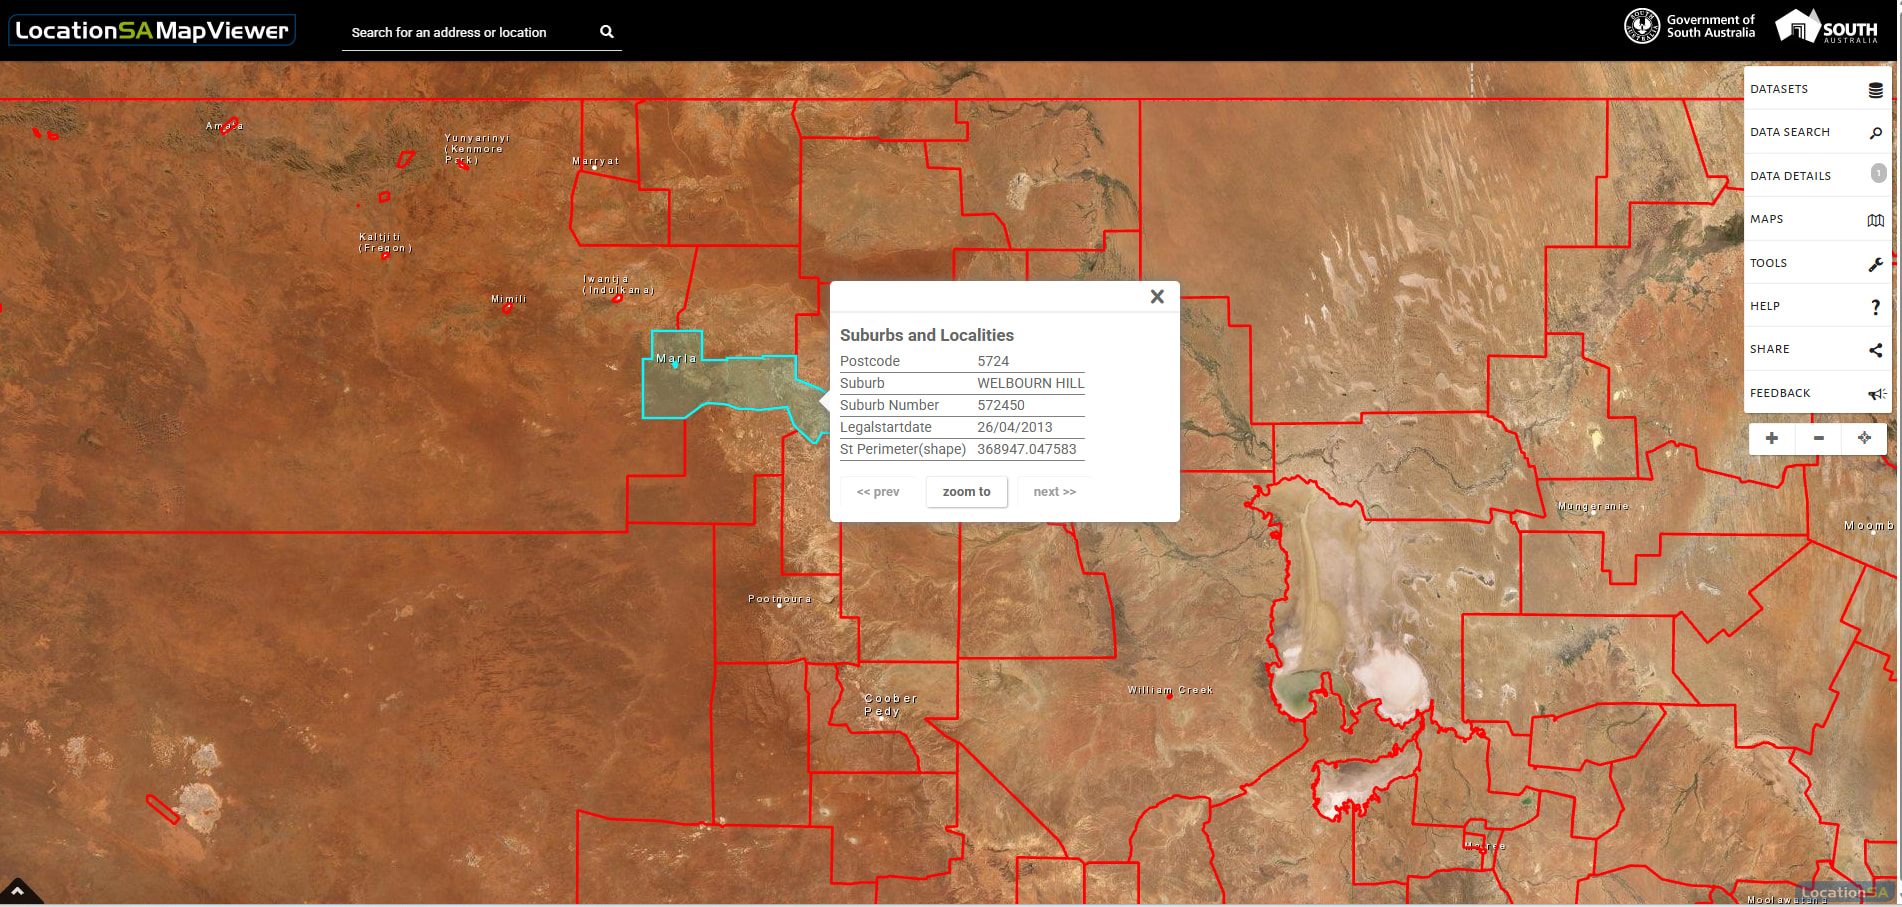Click the pan/recenter crosshair icon below zoom controls
This screenshot has width=1902, height=907.
click(1864, 438)
